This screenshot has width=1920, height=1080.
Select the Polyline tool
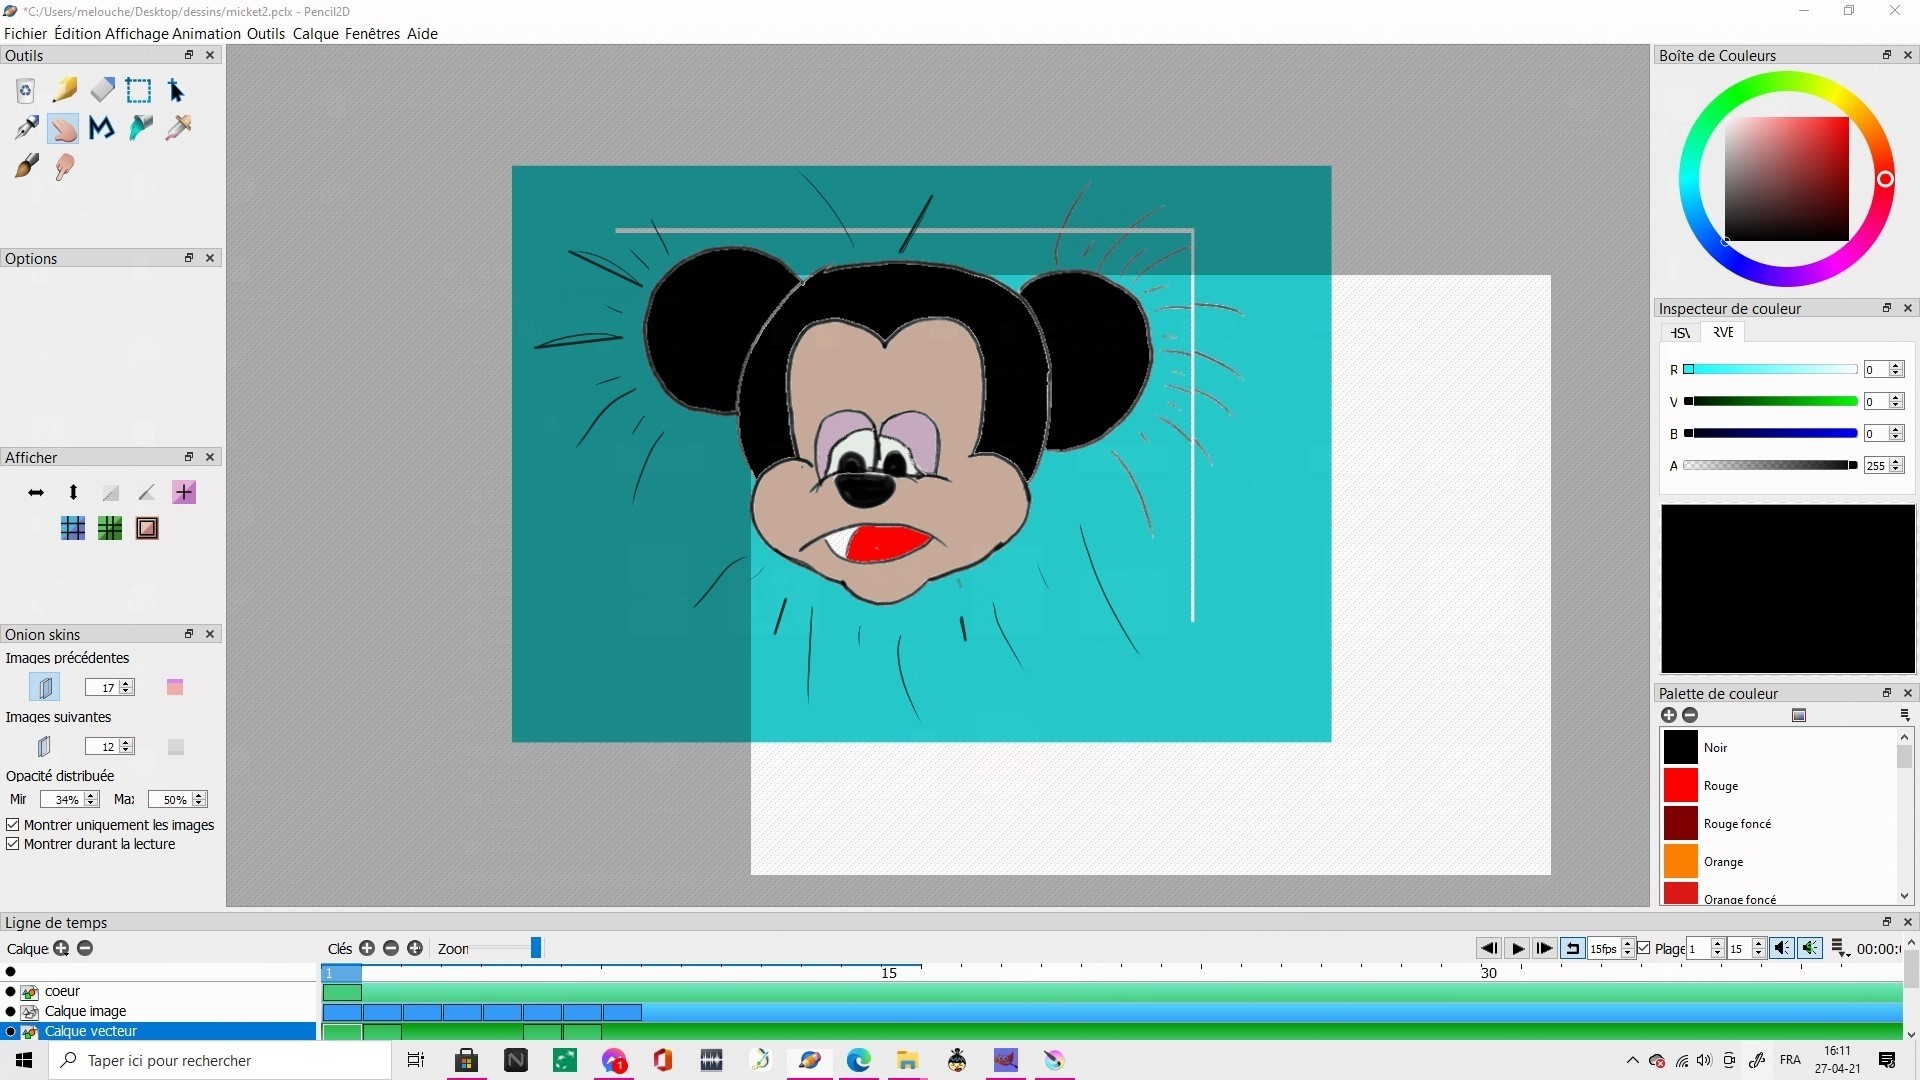tap(102, 128)
